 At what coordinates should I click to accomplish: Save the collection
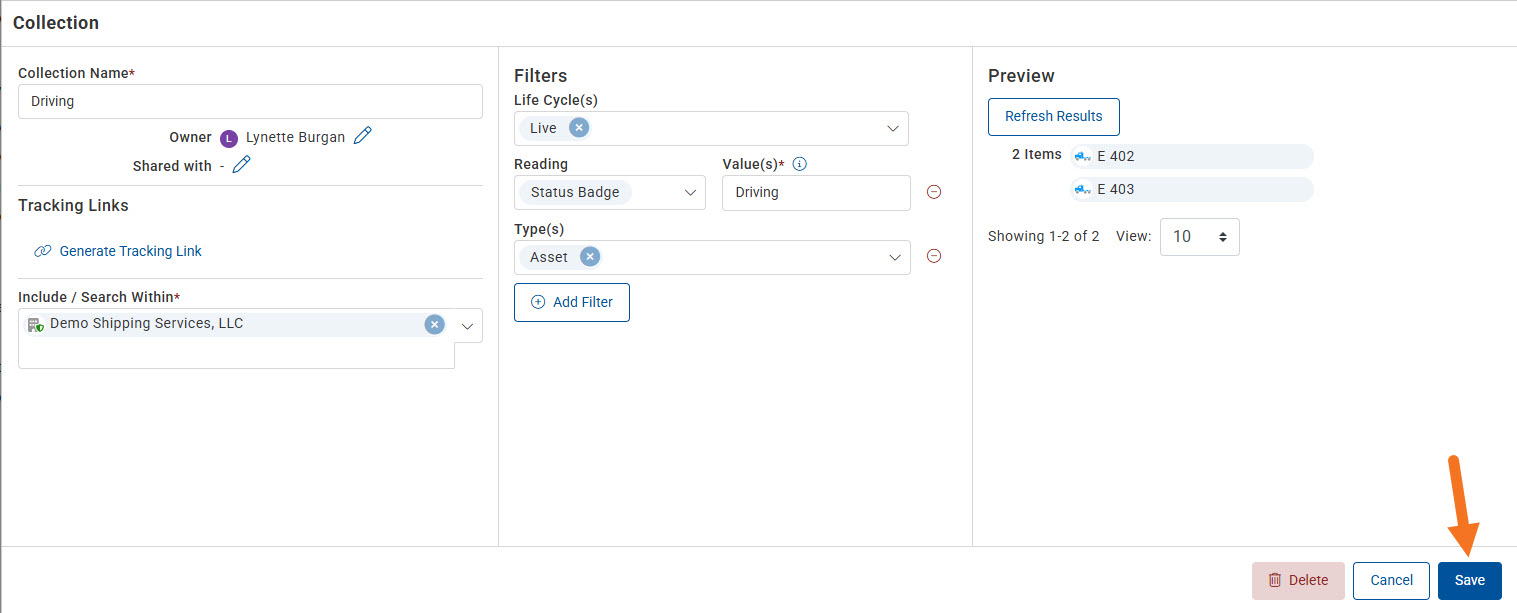pyautogui.click(x=1470, y=580)
